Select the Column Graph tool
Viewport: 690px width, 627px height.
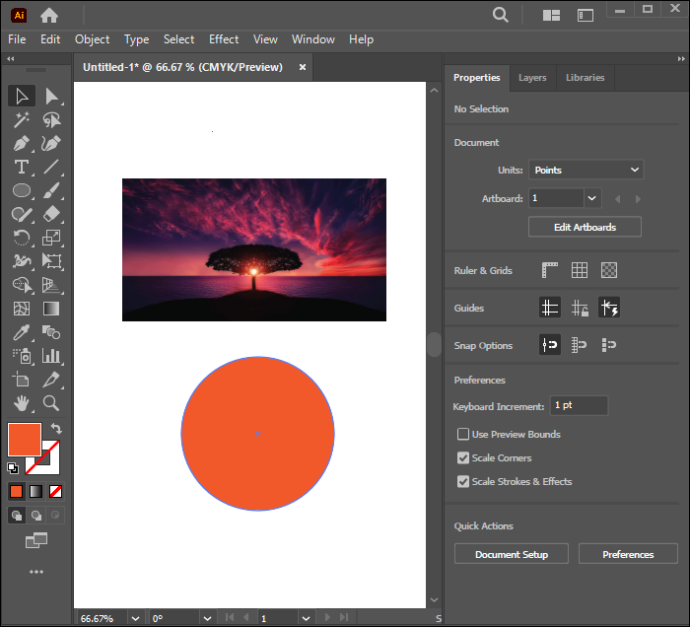(x=51, y=356)
